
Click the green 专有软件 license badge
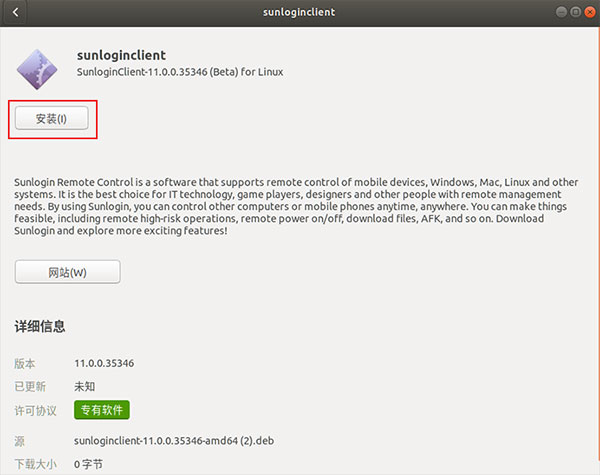pyautogui.click(x=101, y=410)
